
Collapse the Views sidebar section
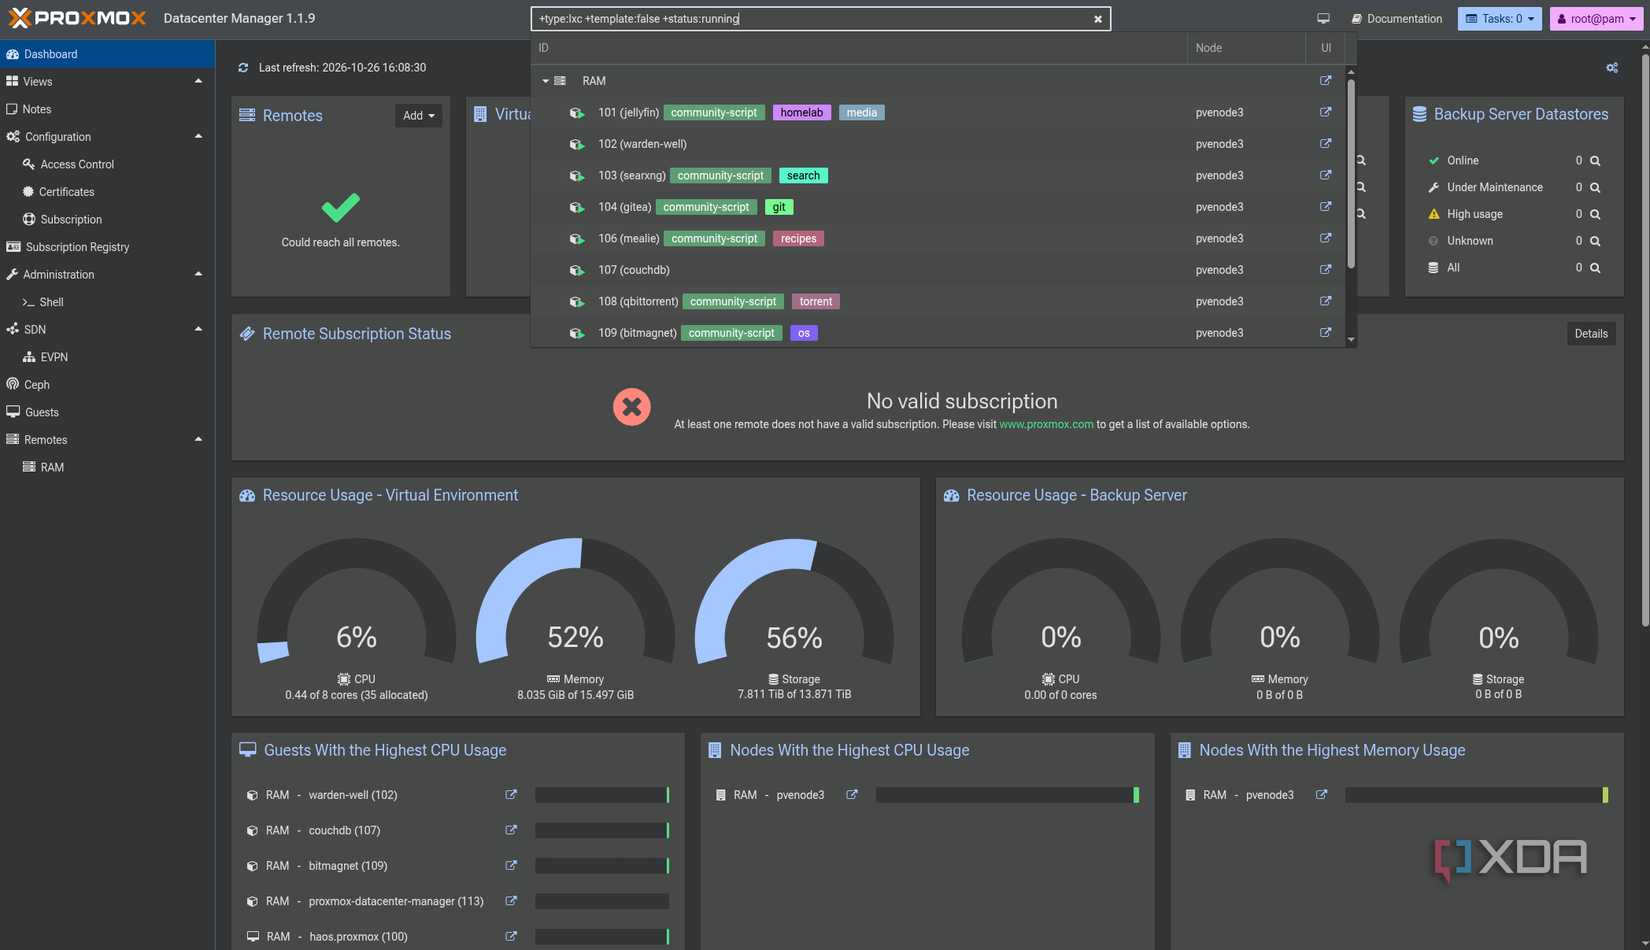tap(198, 81)
